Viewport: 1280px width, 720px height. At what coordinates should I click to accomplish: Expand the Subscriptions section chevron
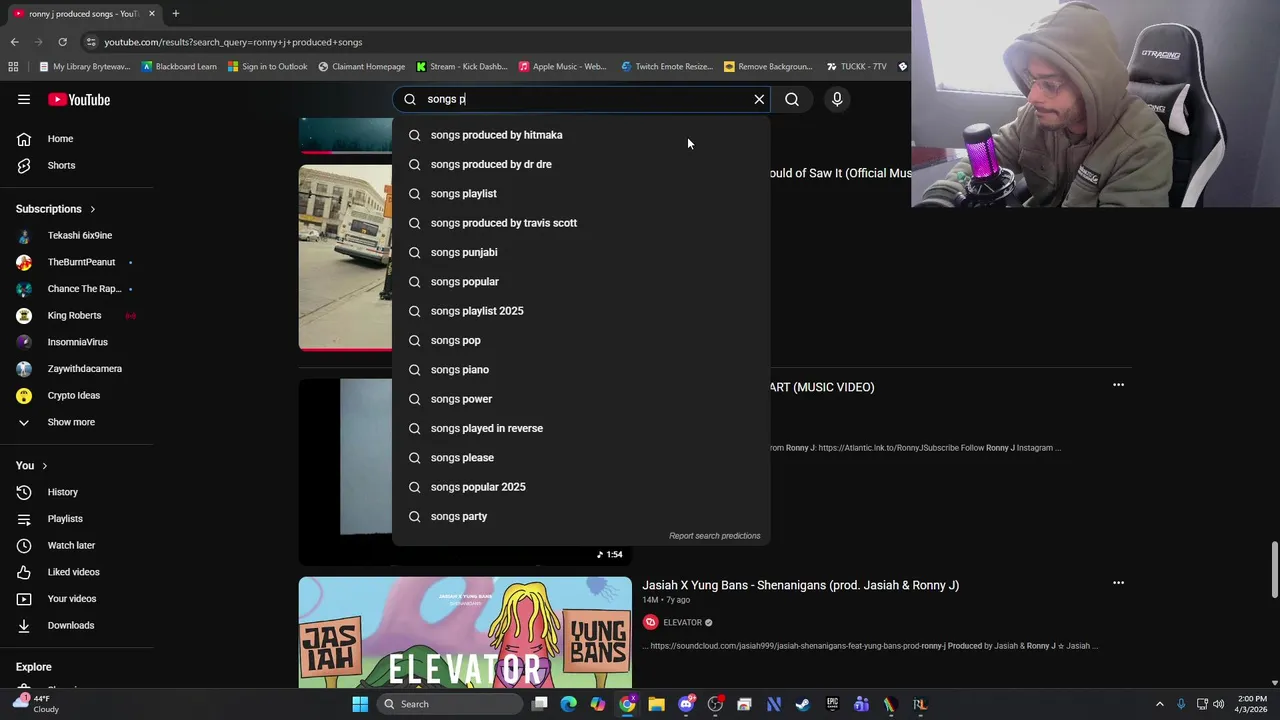[x=92, y=209]
